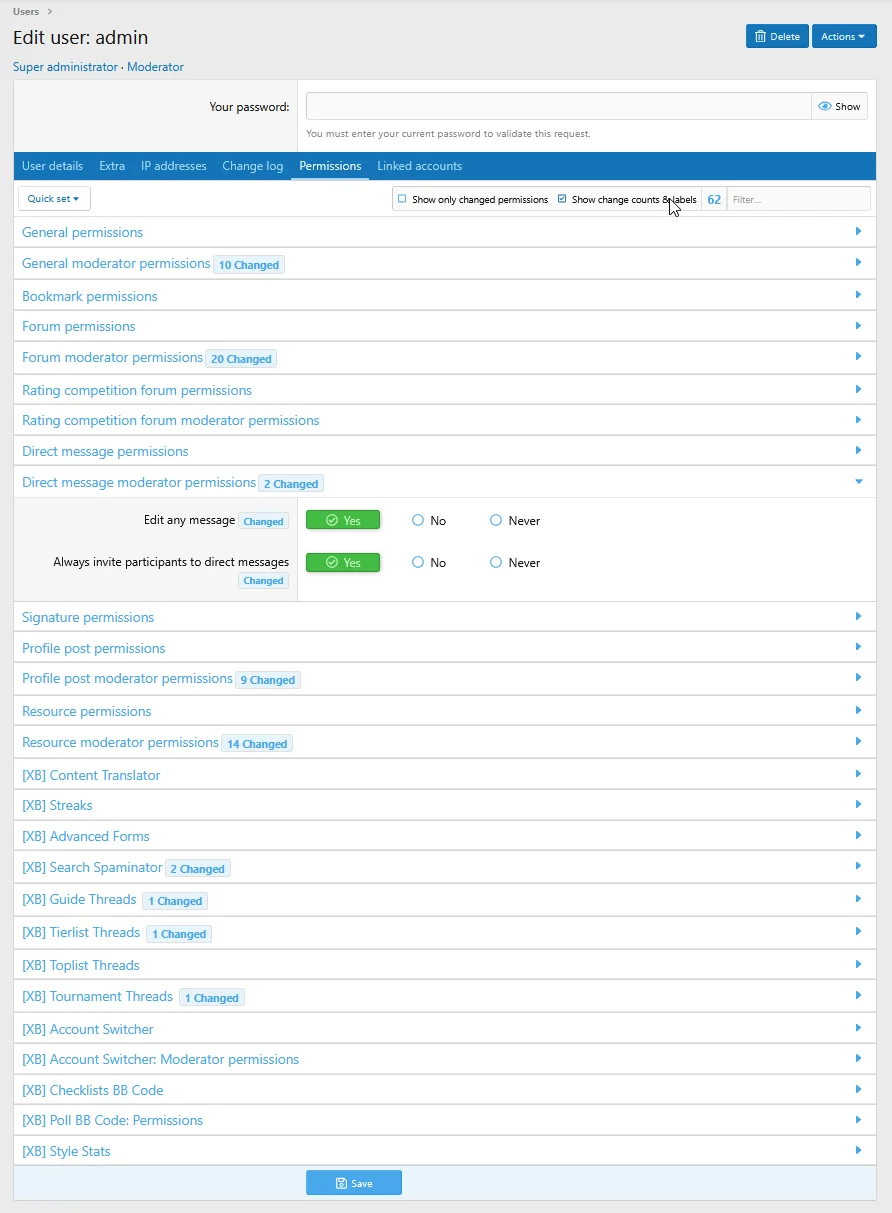Screen dimensions: 892x1213
Task: Expand General permissions arrow
Action: [x=858, y=231]
